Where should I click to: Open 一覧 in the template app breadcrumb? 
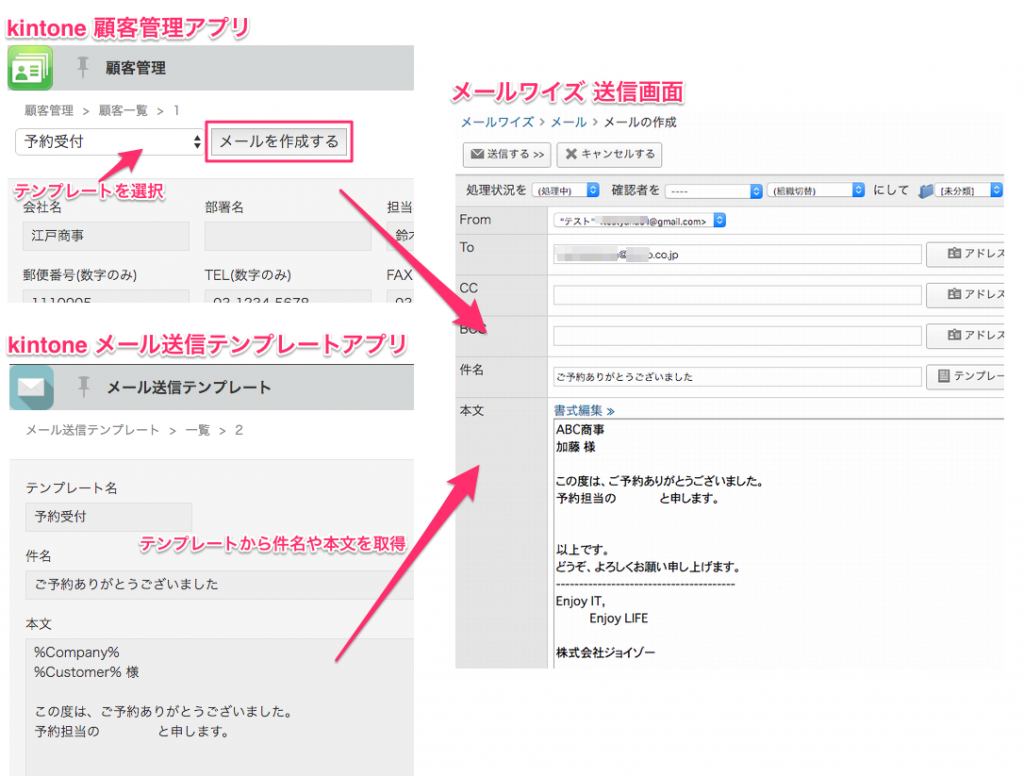pos(197,430)
